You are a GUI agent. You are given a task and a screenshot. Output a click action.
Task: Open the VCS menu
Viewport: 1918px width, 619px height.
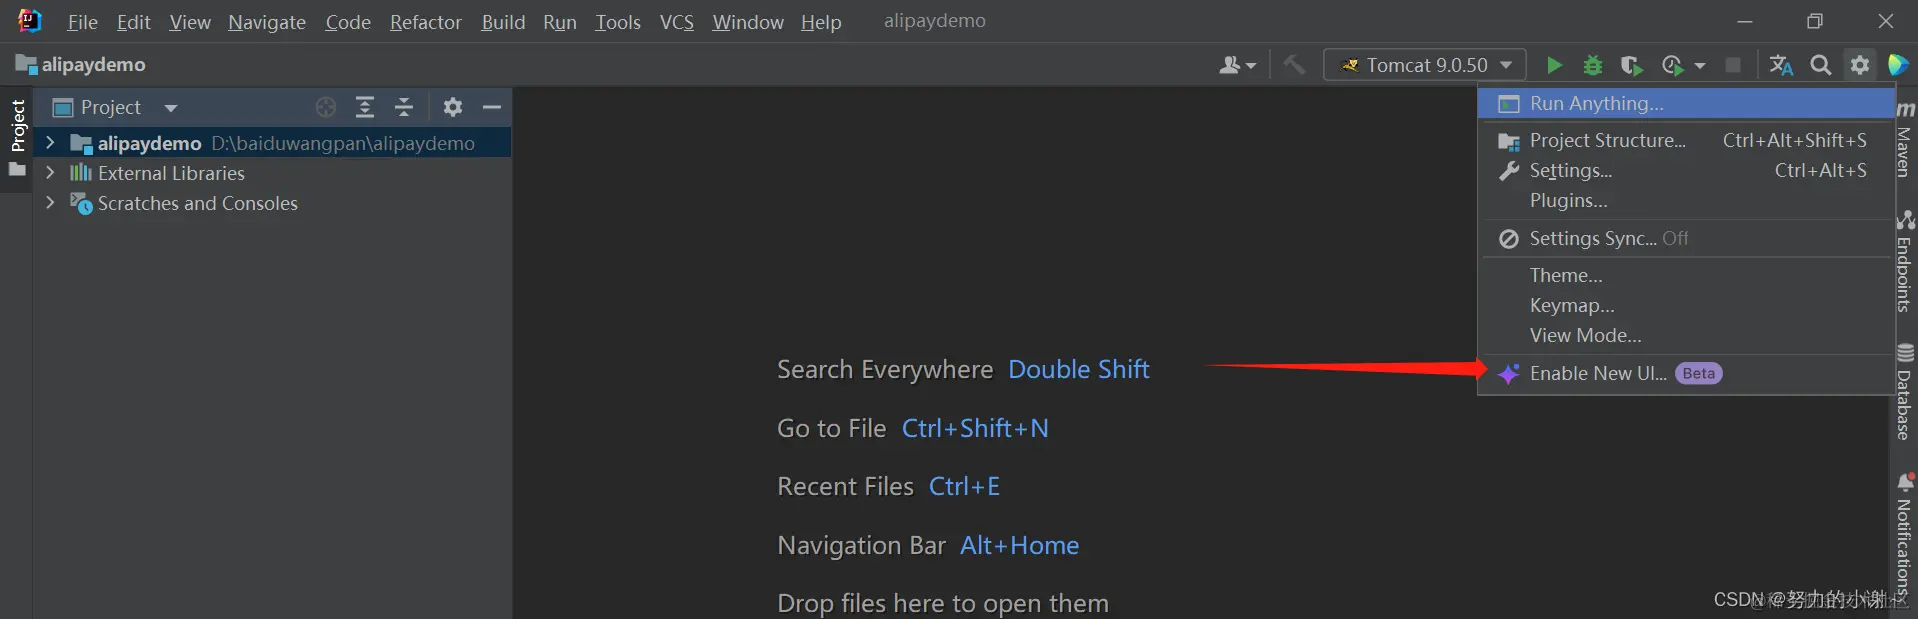[677, 22]
